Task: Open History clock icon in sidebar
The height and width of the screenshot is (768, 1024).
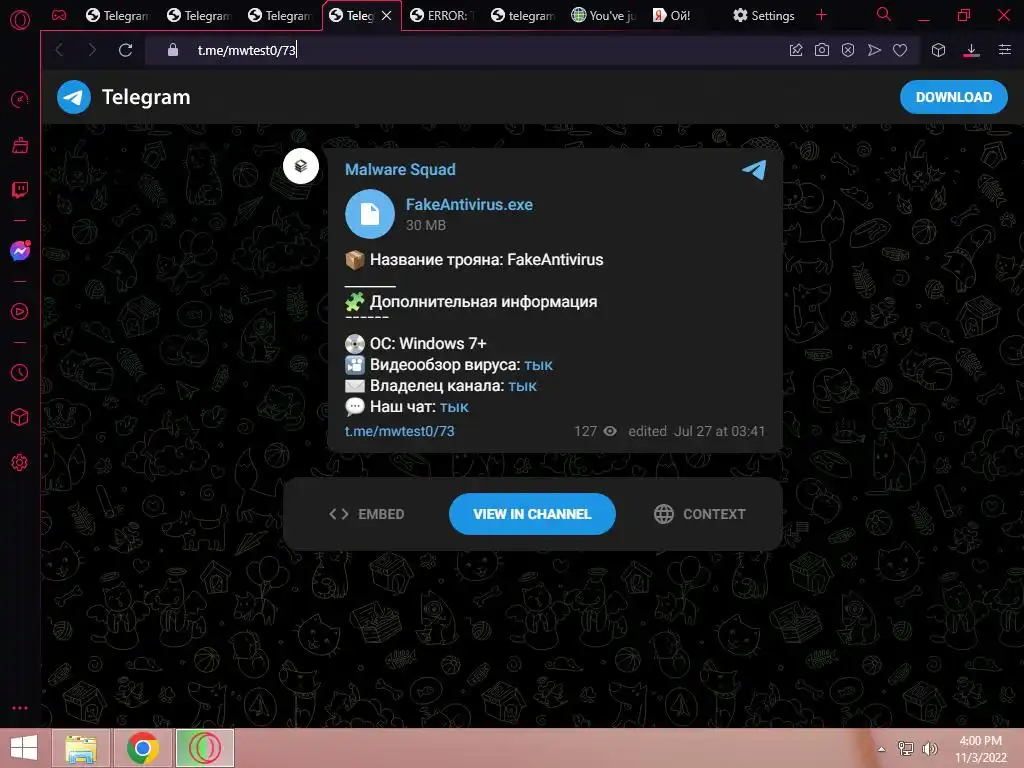Action: (x=20, y=373)
